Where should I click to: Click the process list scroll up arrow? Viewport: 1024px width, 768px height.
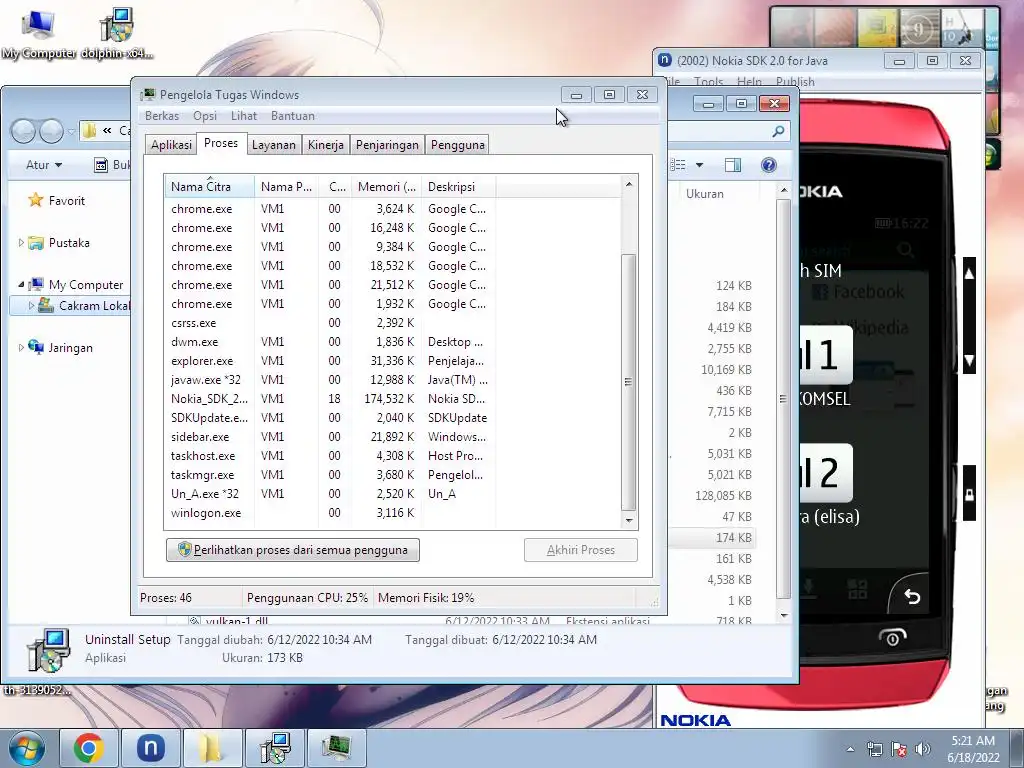[x=628, y=184]
